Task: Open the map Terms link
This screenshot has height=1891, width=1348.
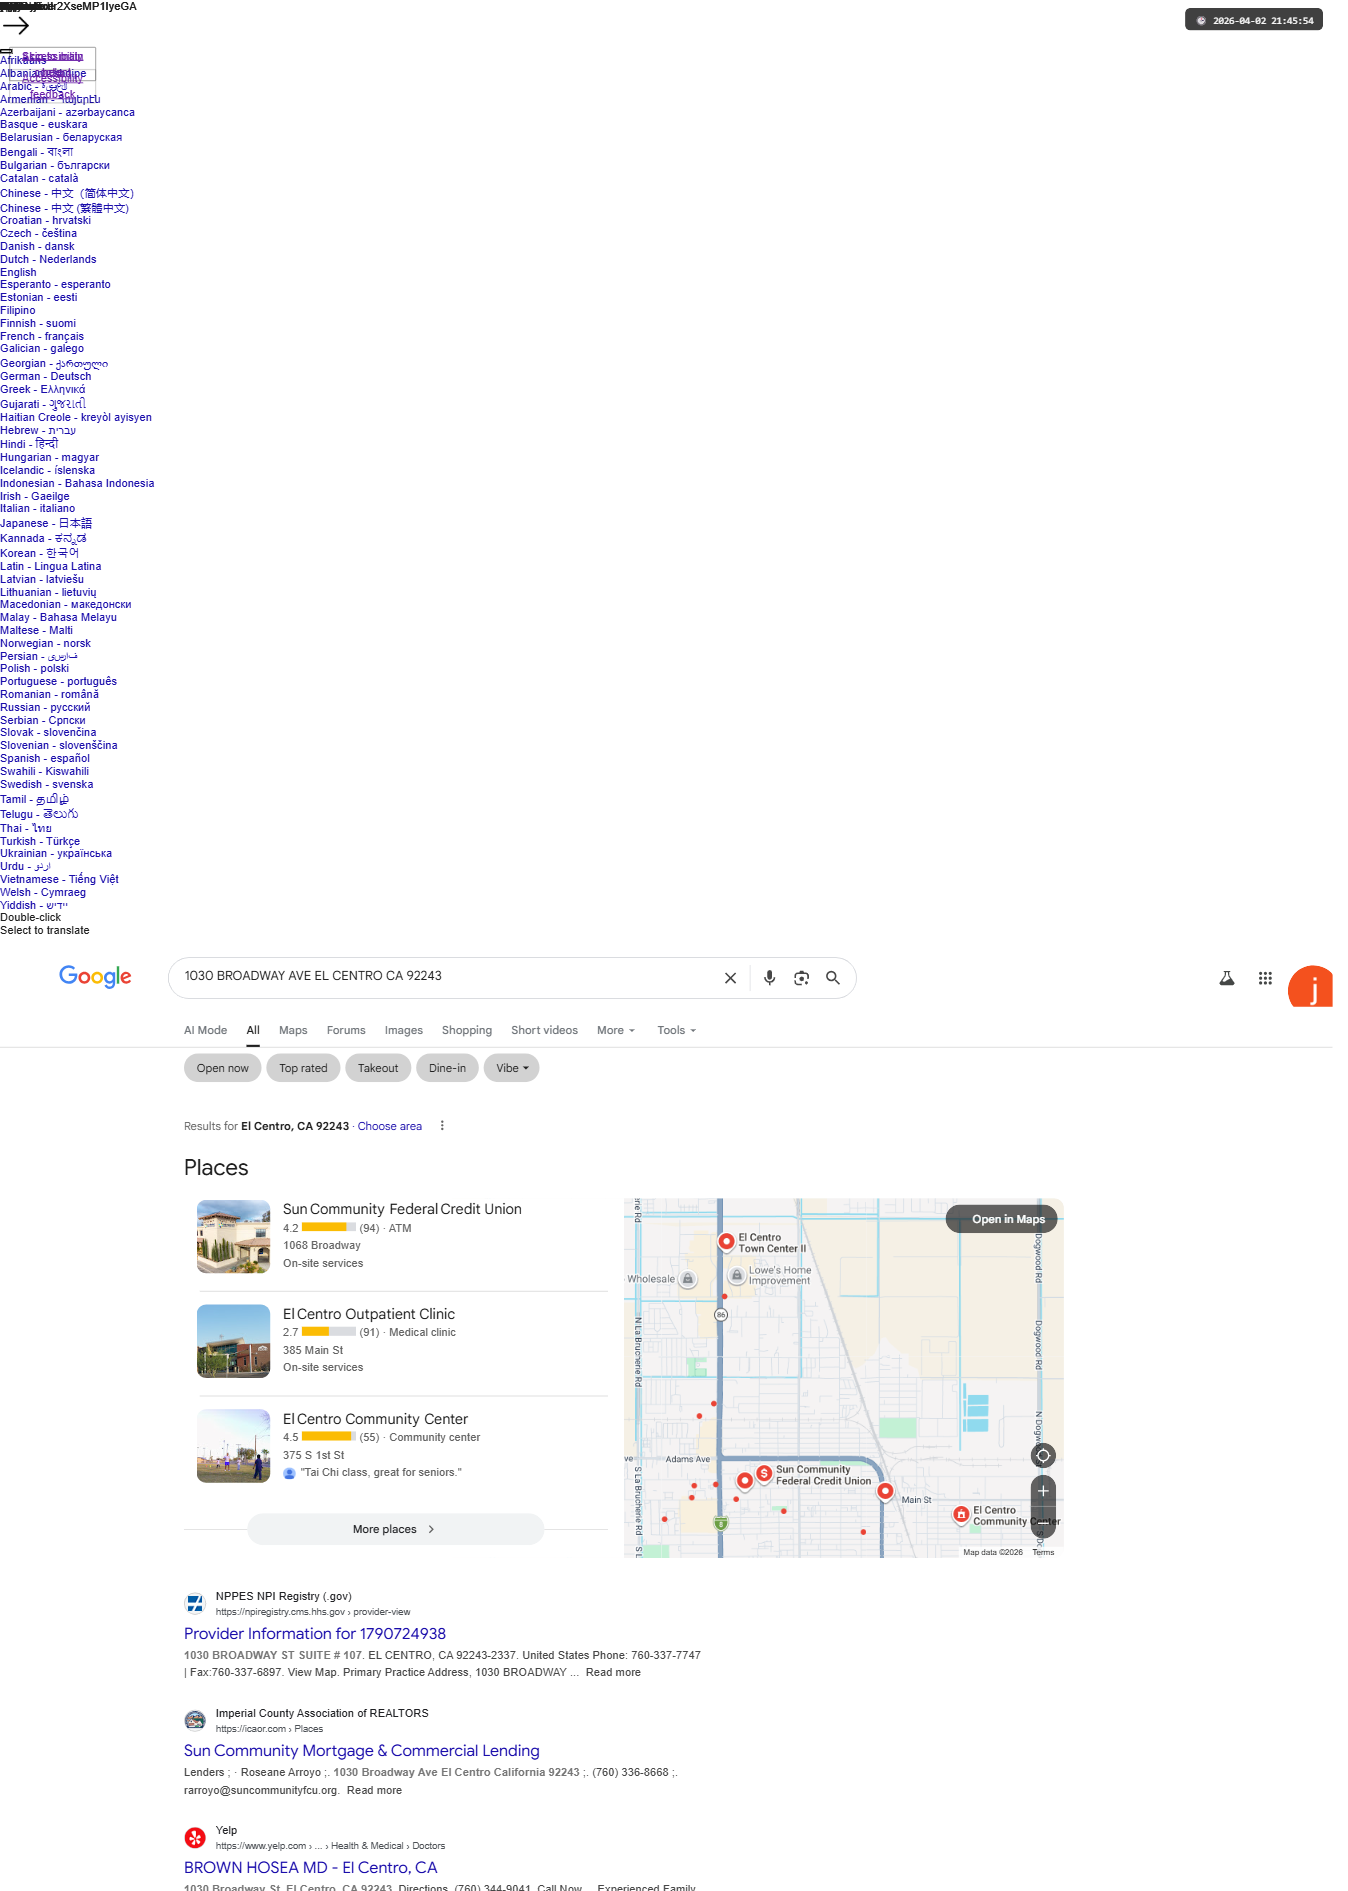Action: 1043,1552
